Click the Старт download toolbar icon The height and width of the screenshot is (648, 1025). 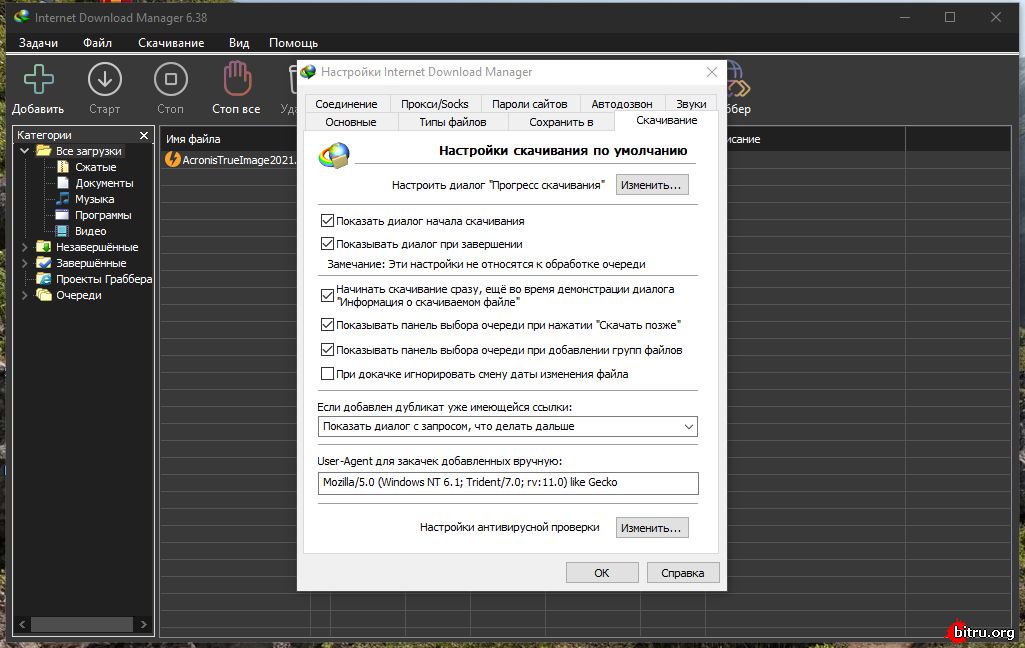click(105, 79)
